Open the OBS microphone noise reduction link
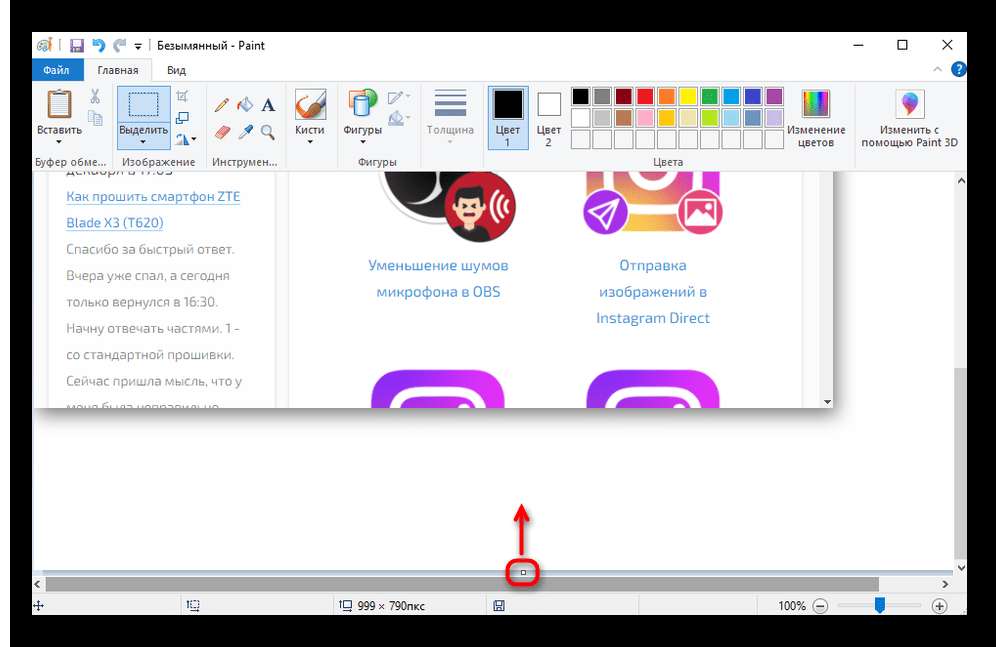 point(438,278)
